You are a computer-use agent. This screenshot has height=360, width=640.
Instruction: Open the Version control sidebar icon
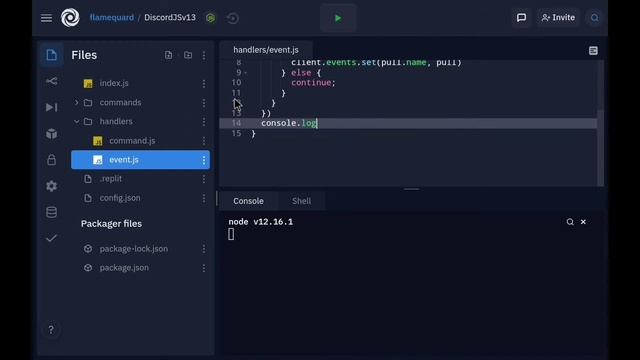coord(51,81)
